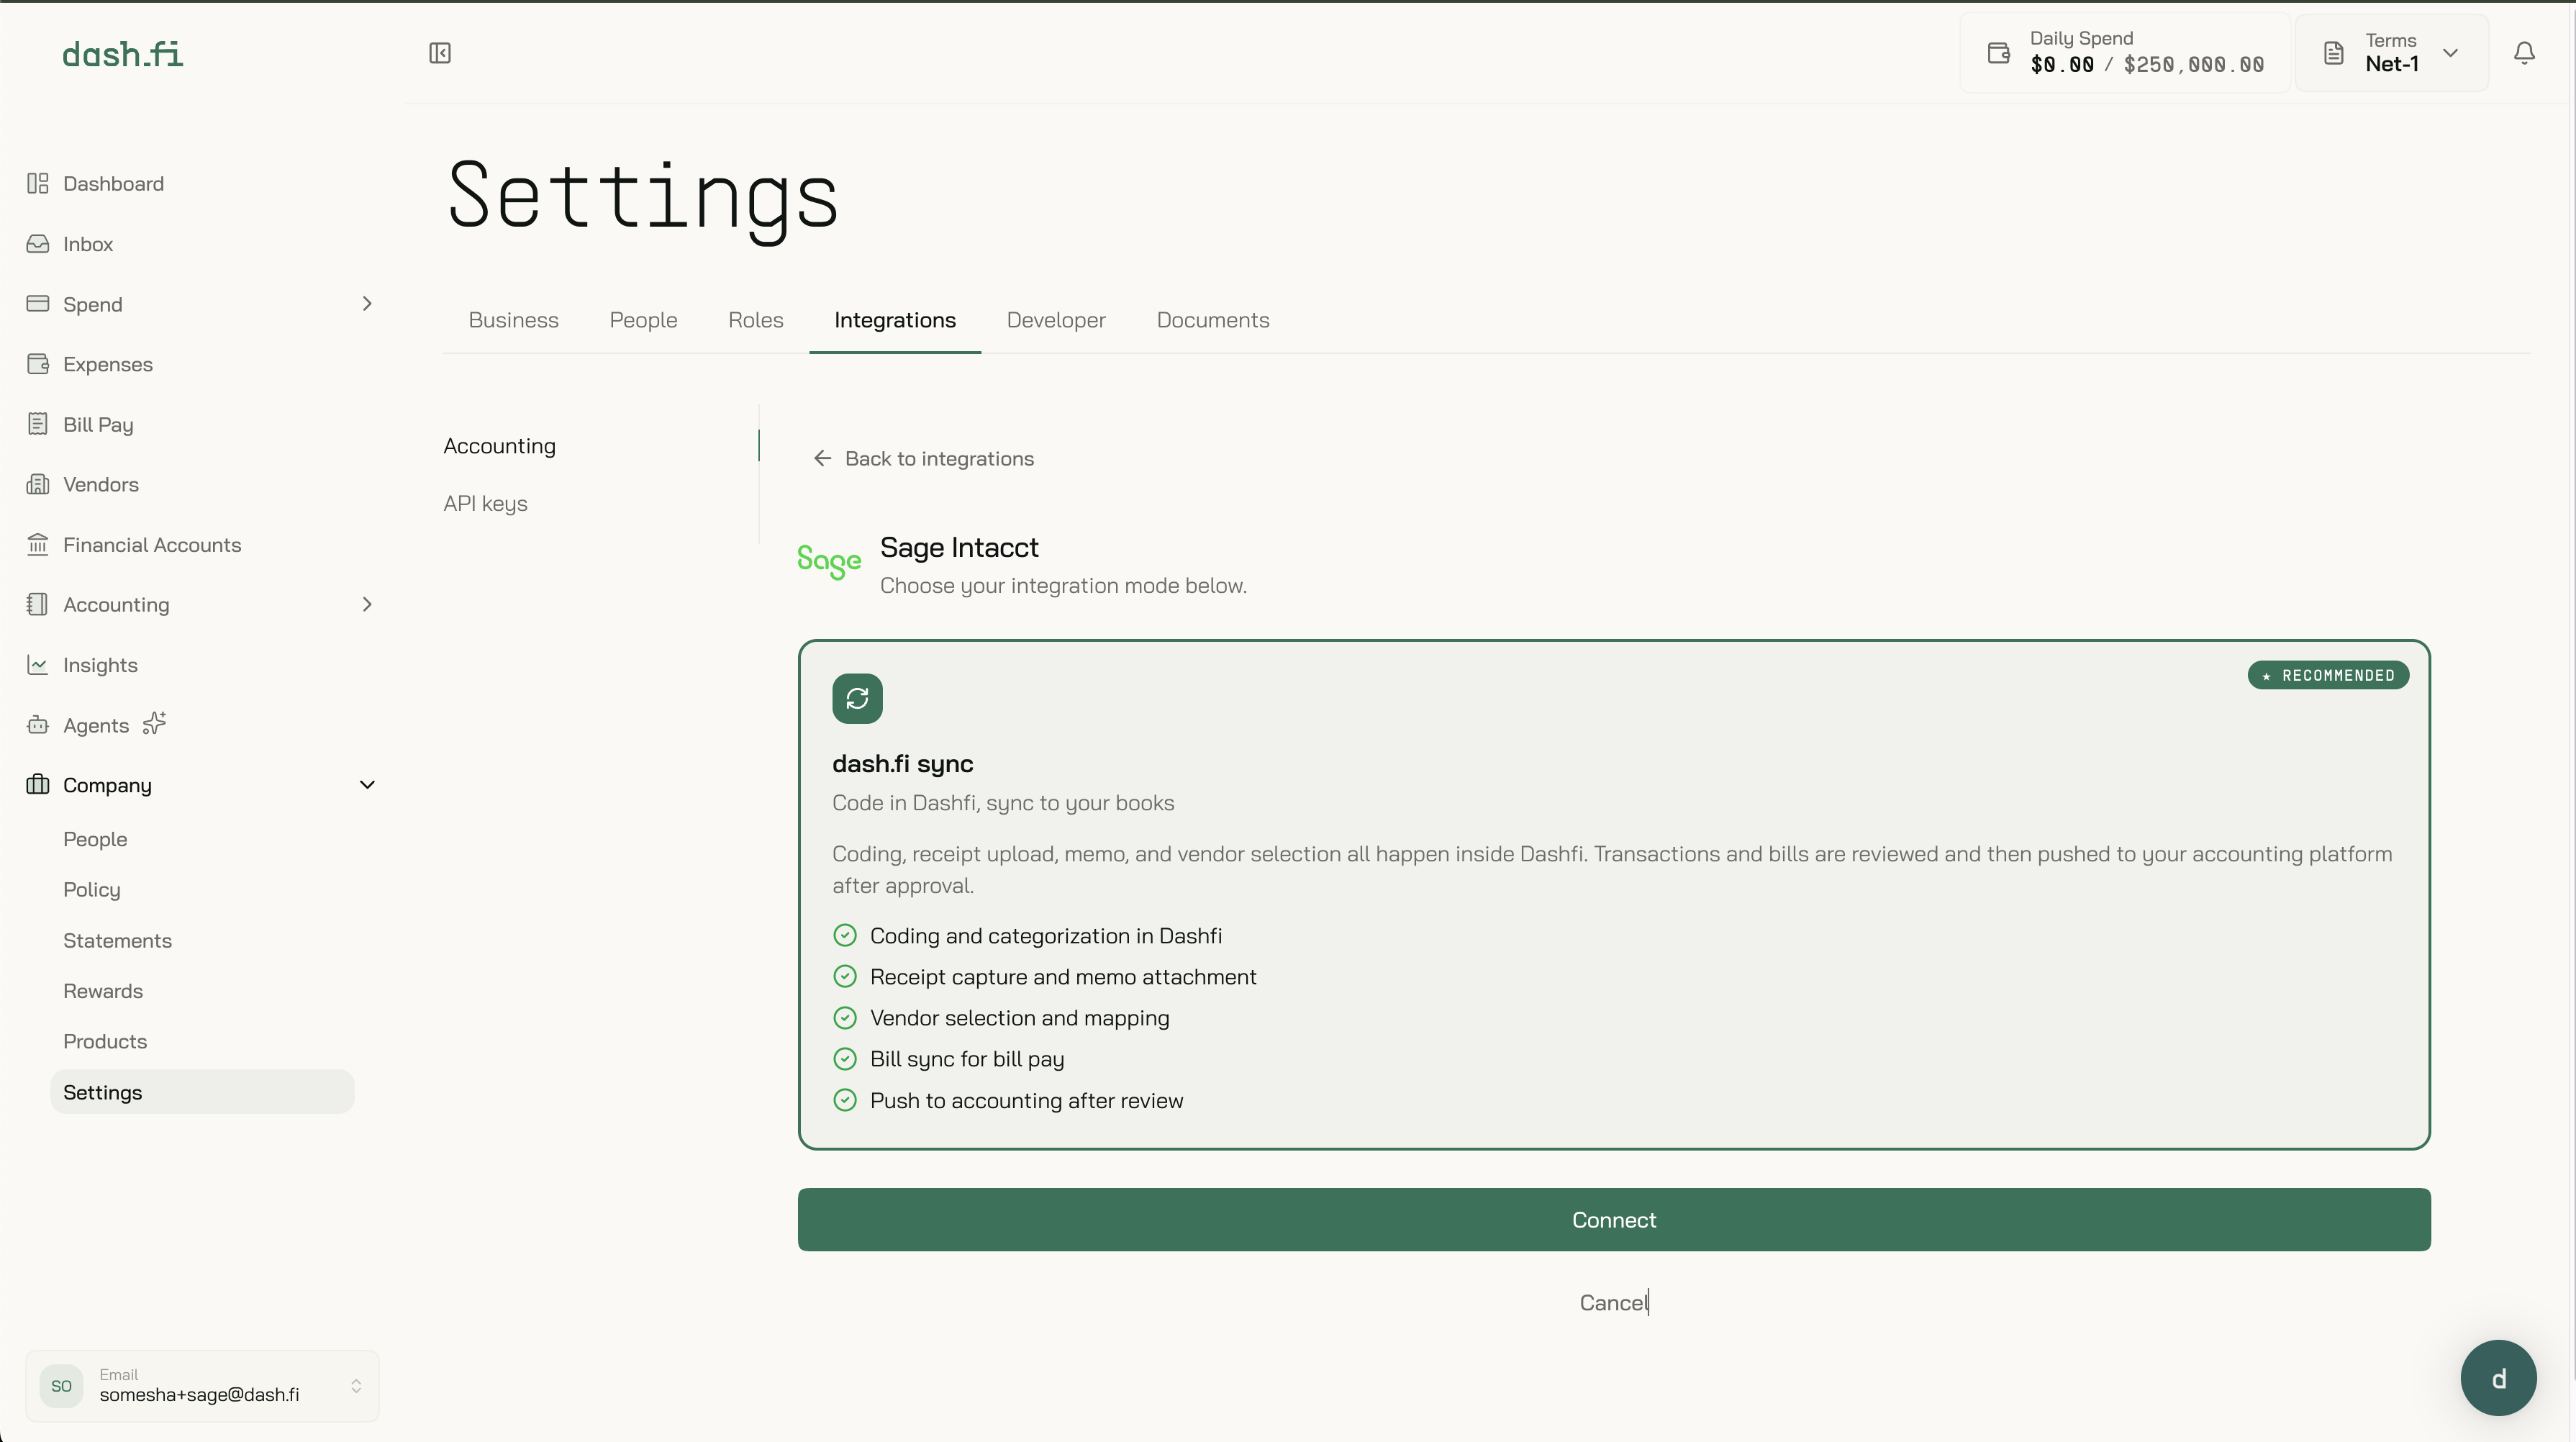The image size is (2576, 1442).
Task: Click the sparkle icon beside Agents
Action: click(154, 723)
